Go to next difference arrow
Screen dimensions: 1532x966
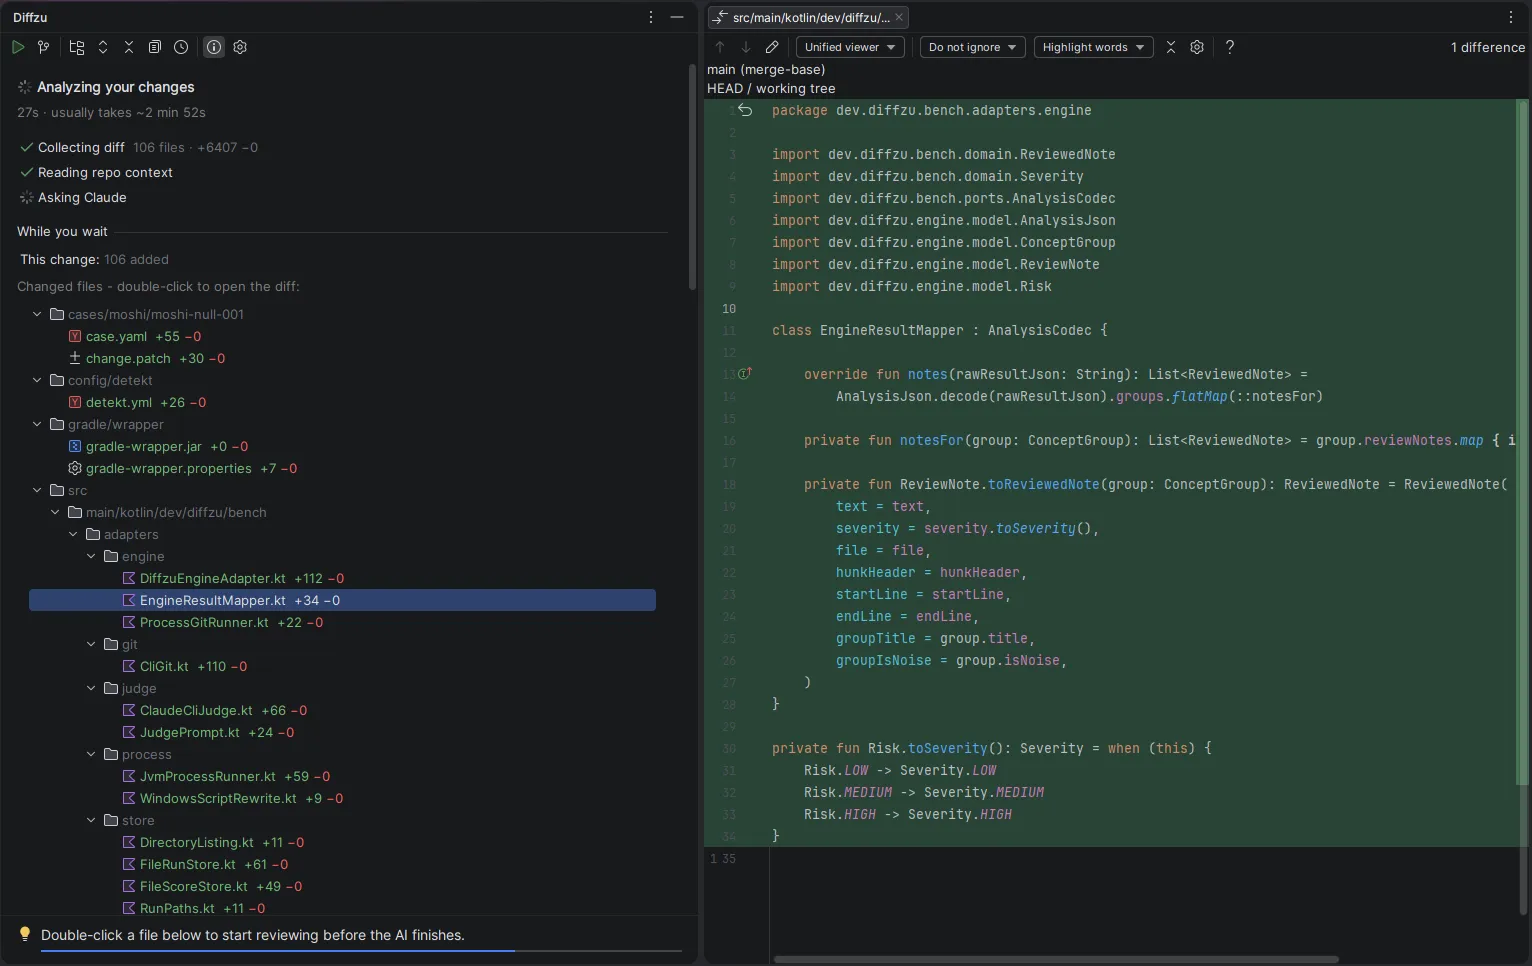[x=746, y=47]
